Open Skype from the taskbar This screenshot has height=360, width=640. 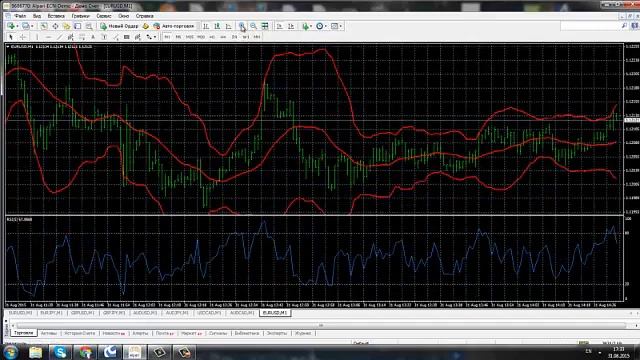pos(60,352)
